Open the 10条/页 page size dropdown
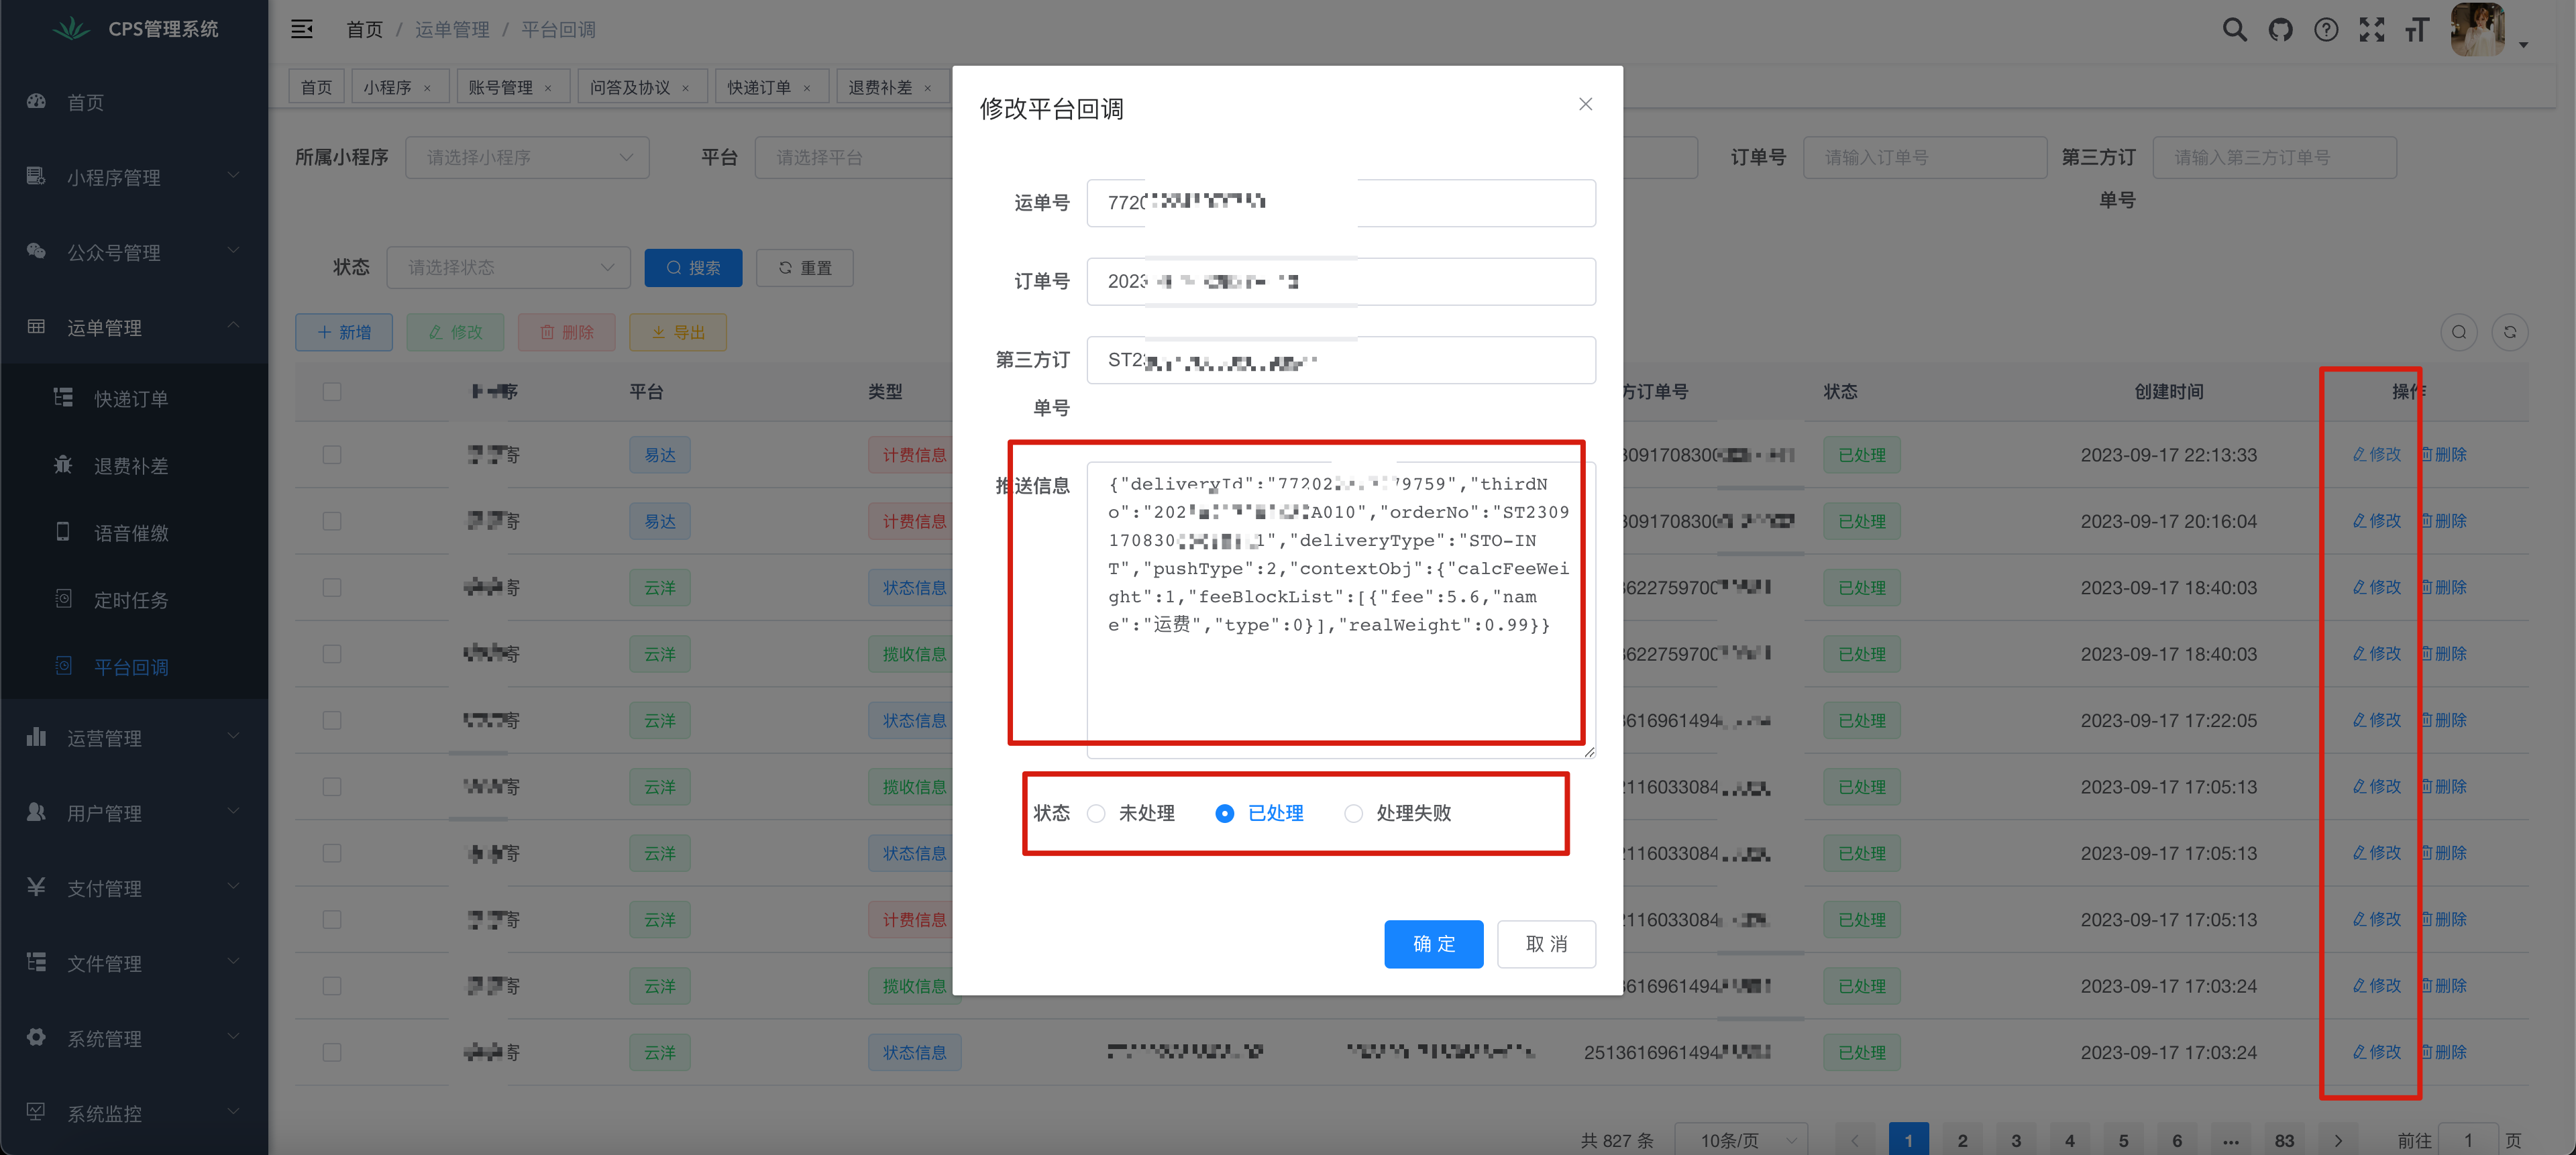This screenshot has height=1155, width=2576. [x=1740, y=1140]
